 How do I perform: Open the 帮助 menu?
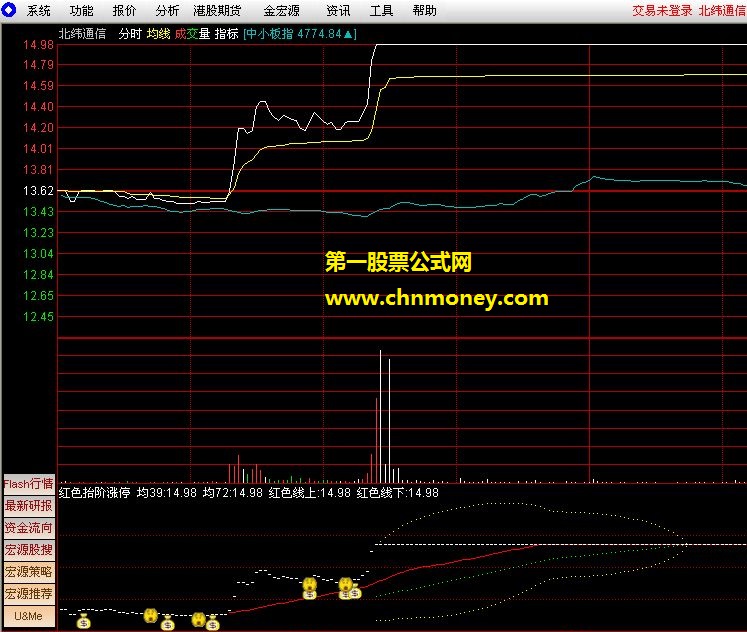click(424, 10)
